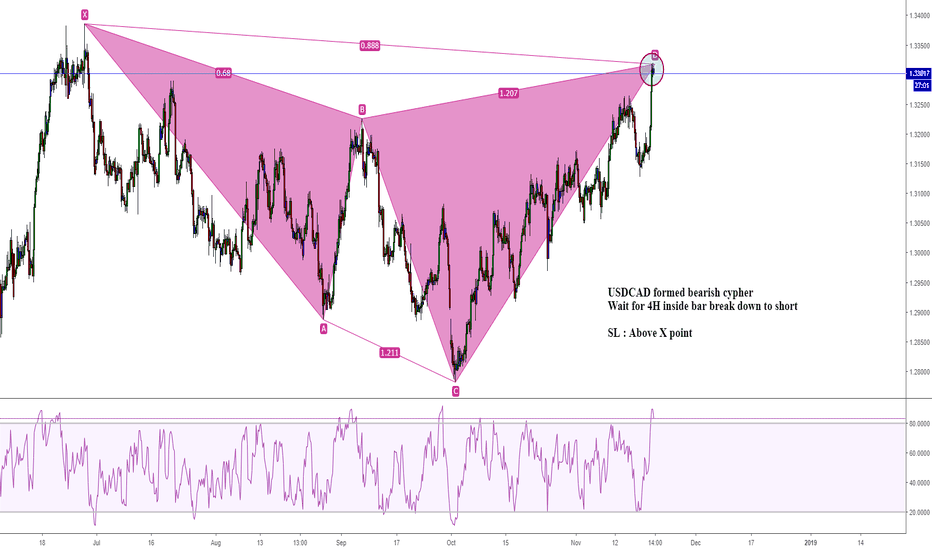Select the B point label of the pattern

(x=362, y=109)
